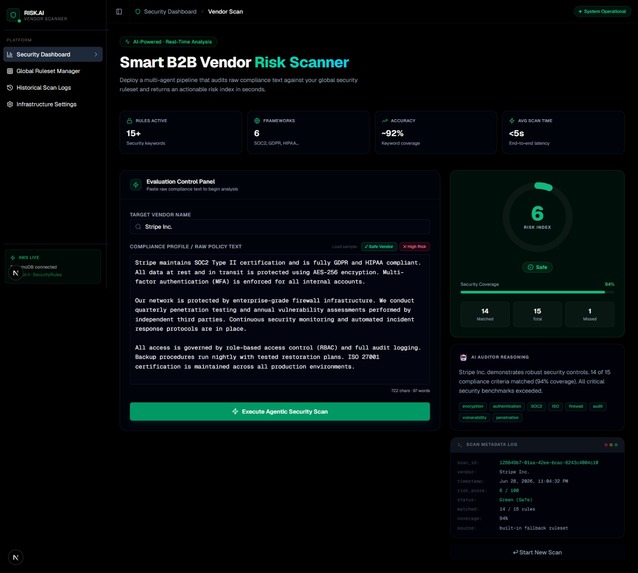Click the SOC2 keyword tag
The width and height of the screenshot is (638, 573).
pyautogui.click(x=536, y=407)
